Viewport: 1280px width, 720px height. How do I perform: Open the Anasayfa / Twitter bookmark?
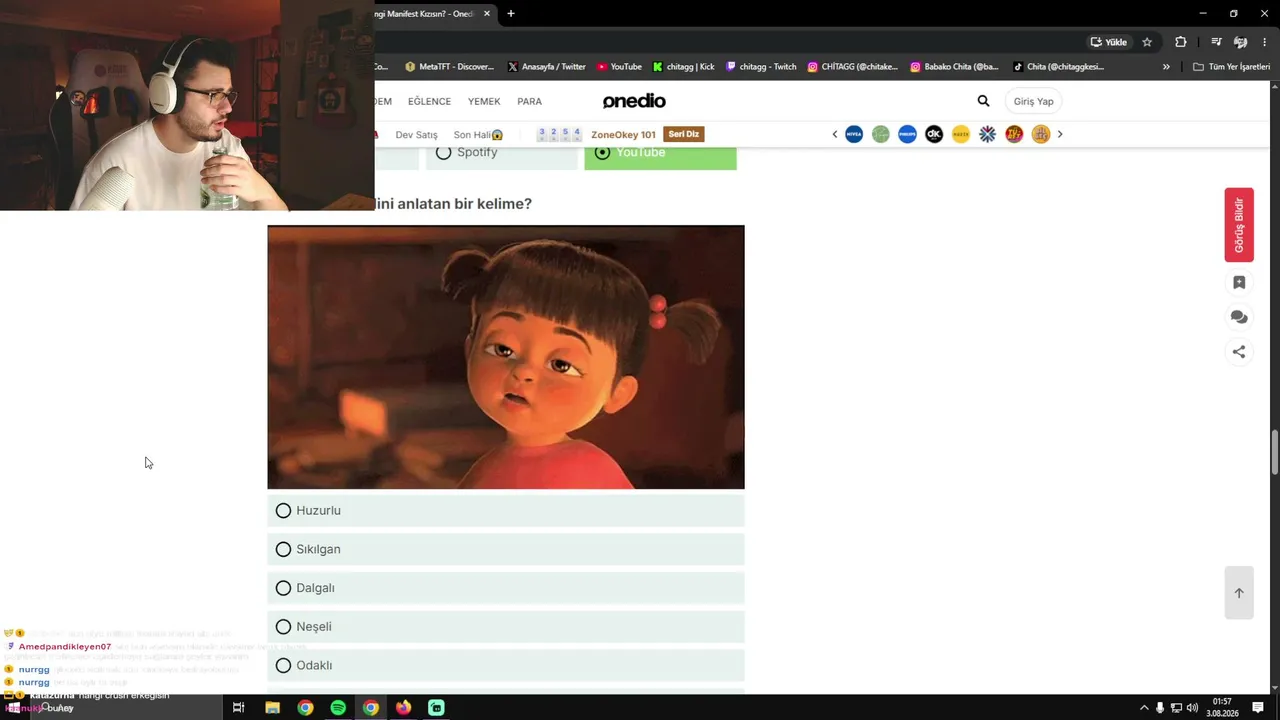click(546, 67)
